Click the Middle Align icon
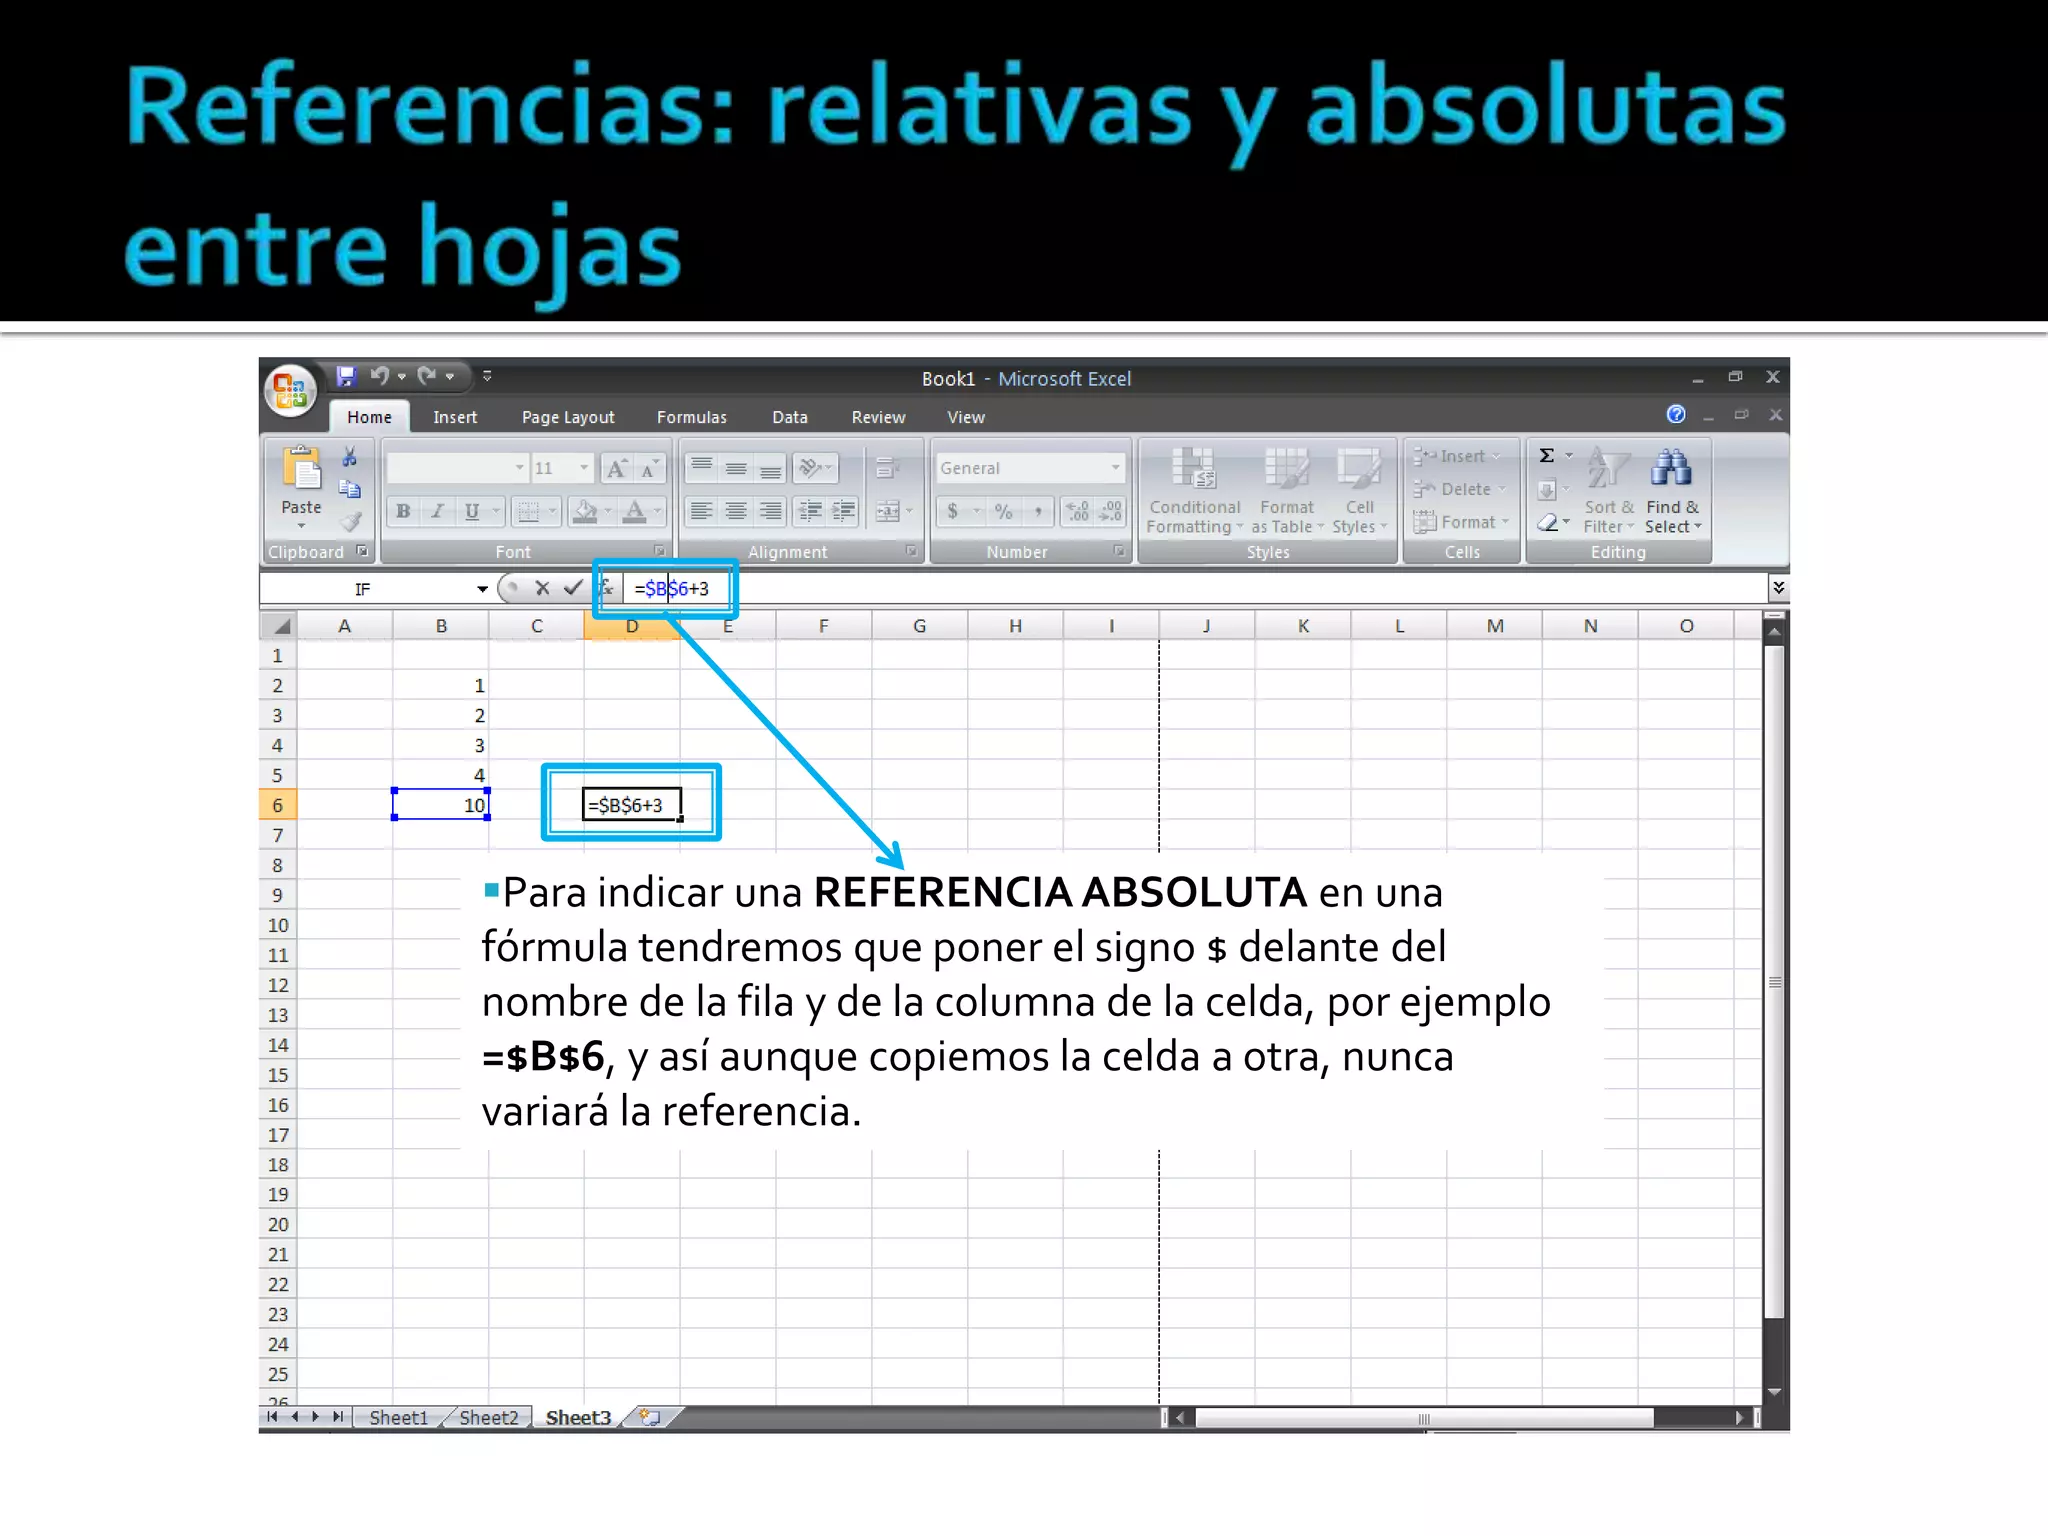 pos(736,468)
